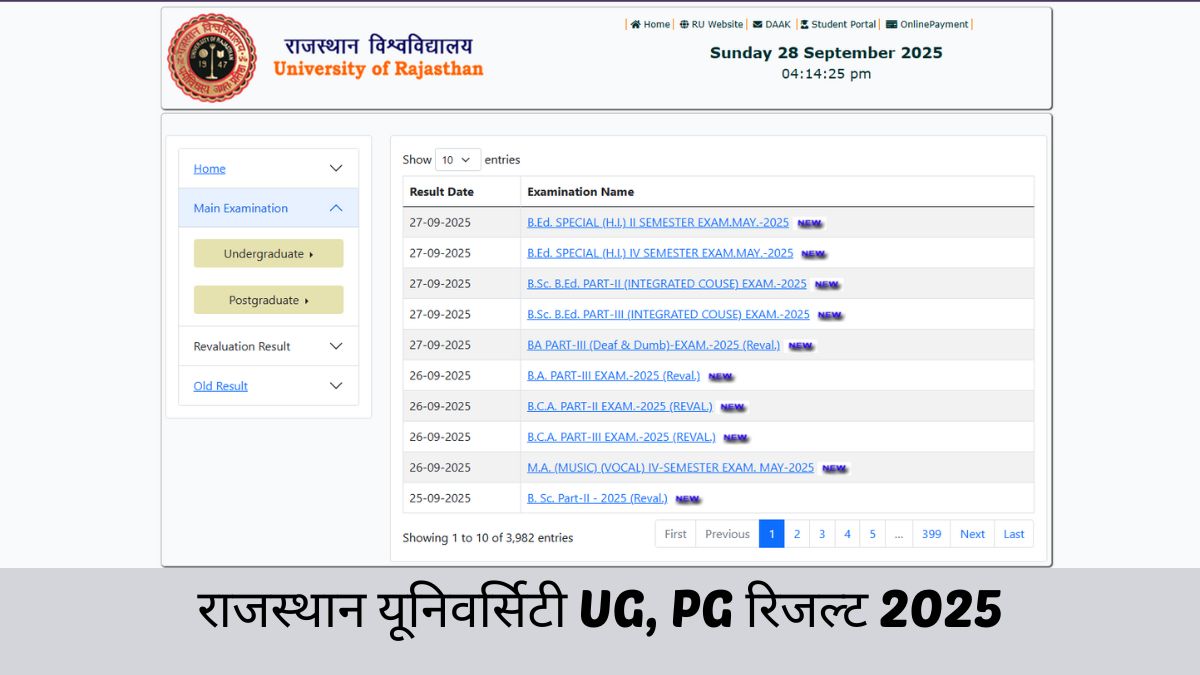Click NEW badge beside B.Sc. B.Ed. PART-III
This screenshot has width=1200, height=675.
(830, 315)
